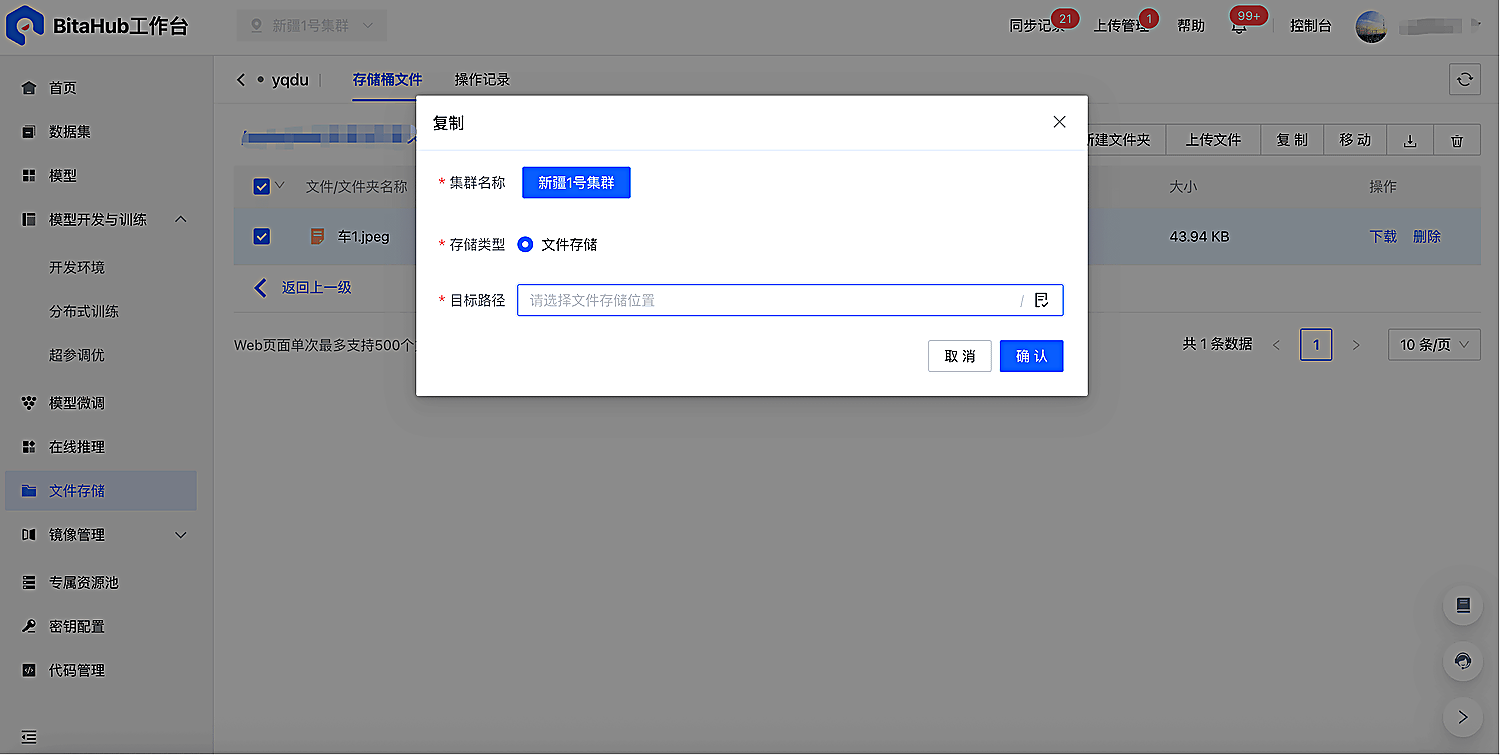The image size is (1500, 755).
Task: Open the floating documentation book icon
Action: tap(1463, 605)
